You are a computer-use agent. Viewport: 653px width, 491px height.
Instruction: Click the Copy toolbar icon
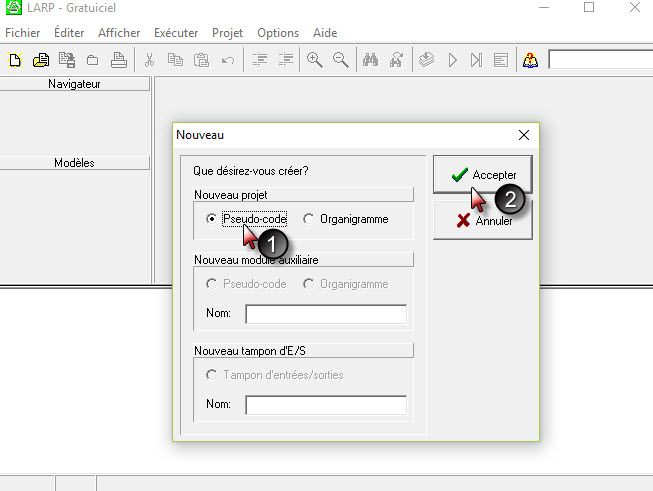tap(175, 60)
